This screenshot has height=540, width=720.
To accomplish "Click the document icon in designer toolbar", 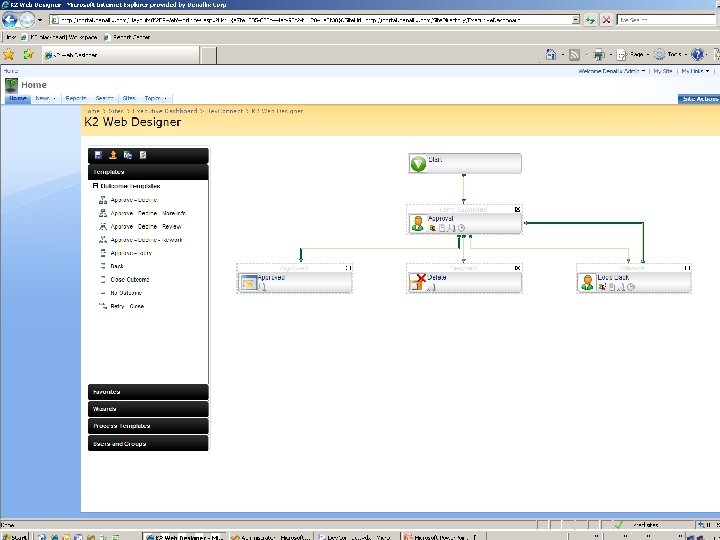I will [143, 155].
